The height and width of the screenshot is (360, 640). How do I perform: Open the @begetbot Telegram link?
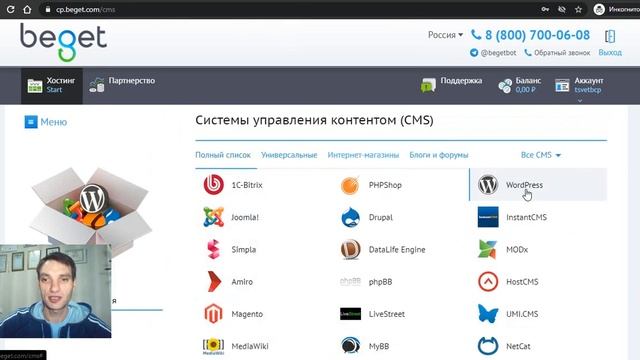[493, 53]
